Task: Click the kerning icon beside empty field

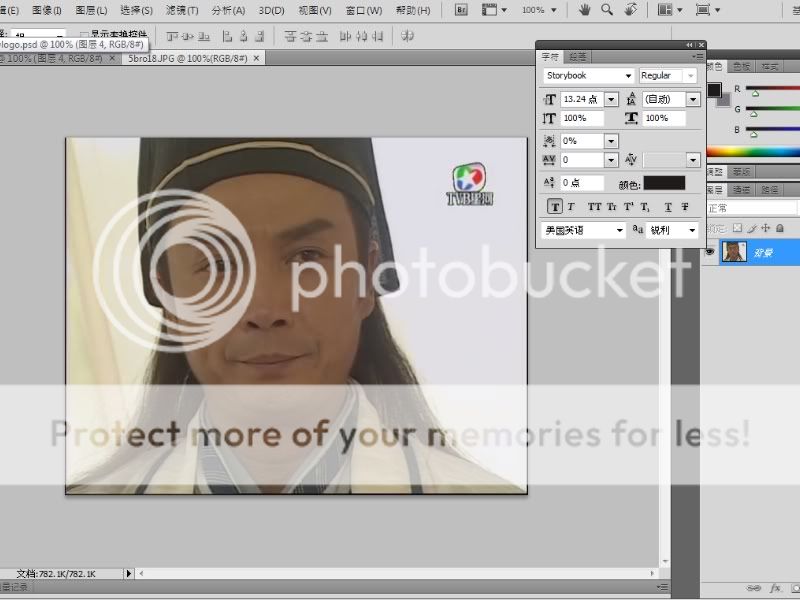Action: click(631, 160)
